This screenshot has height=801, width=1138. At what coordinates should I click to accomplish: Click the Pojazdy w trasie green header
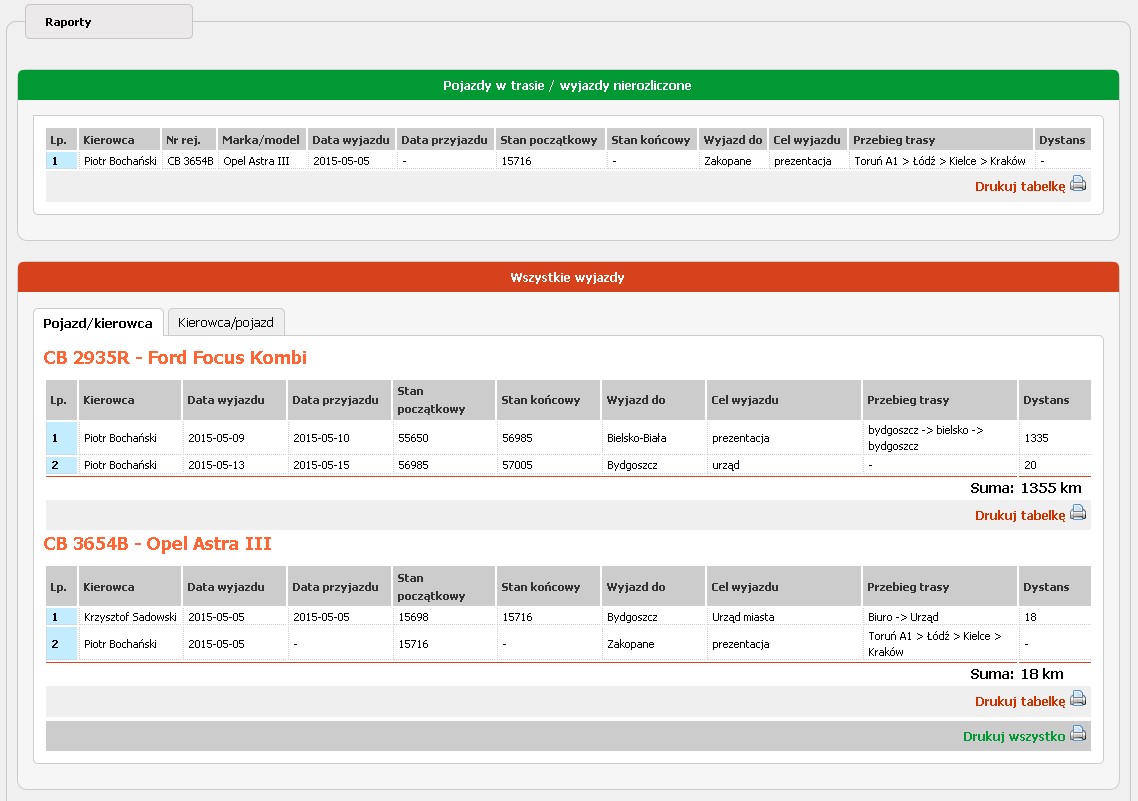[x=568, y=85]
